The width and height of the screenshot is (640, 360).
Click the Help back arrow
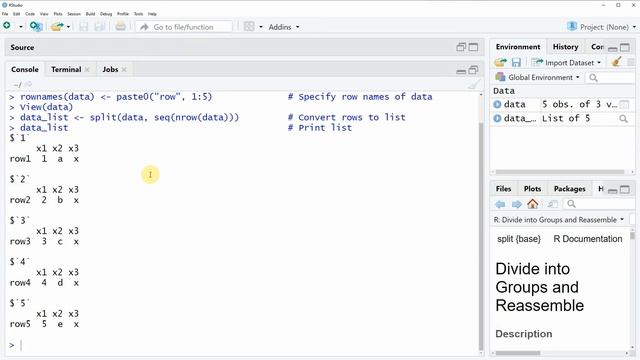(500, 204)
